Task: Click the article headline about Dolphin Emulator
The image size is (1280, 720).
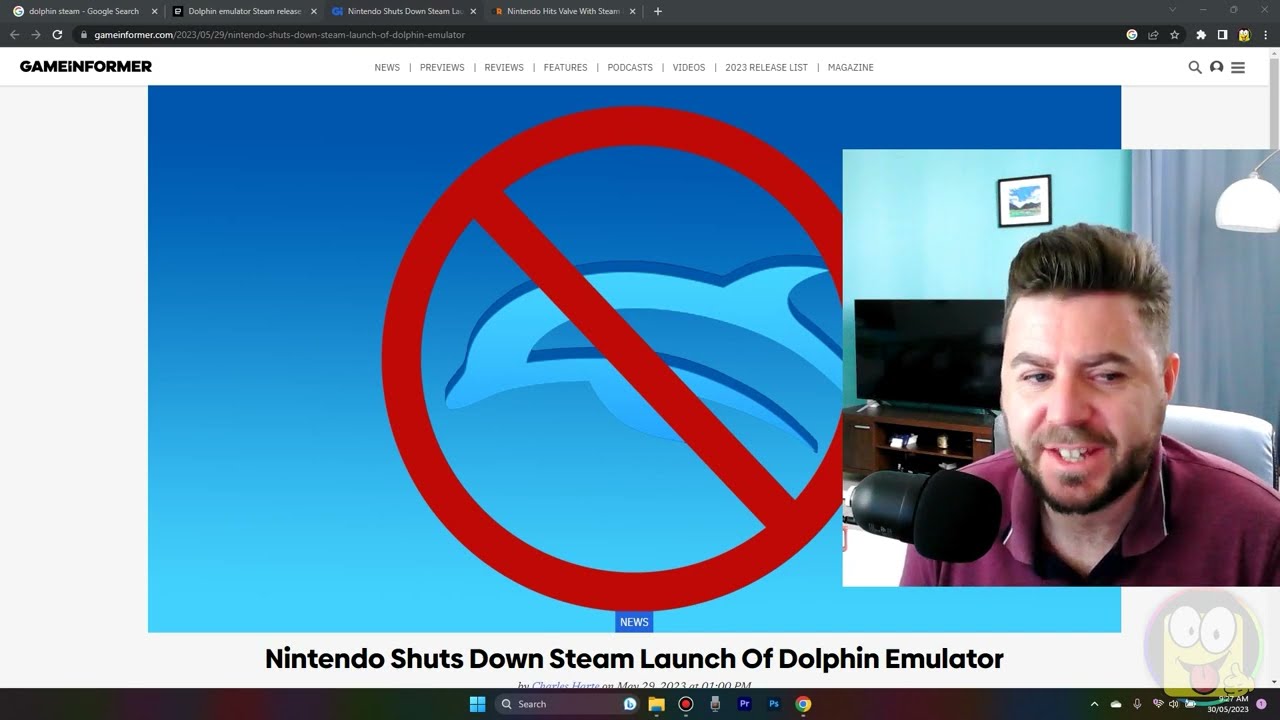Action: click(634, 658)
